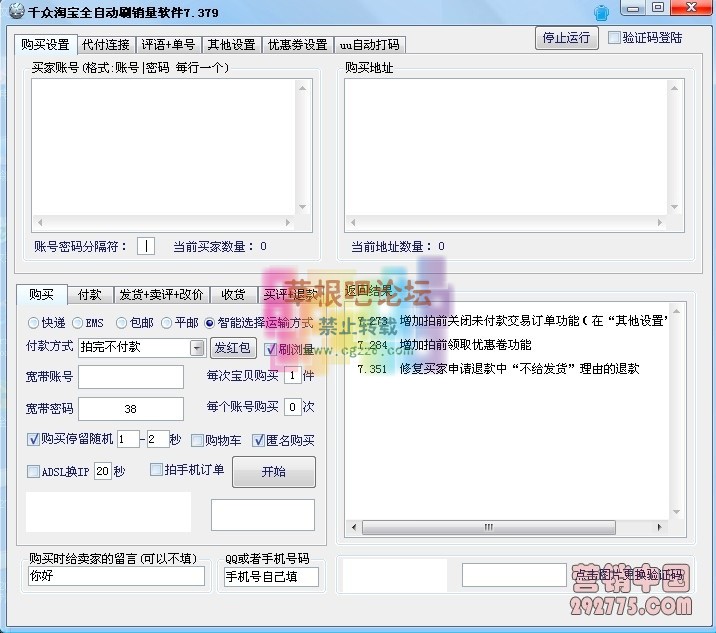The image size is (716, 633).
Task: Click 点击图片更换验证码 link
Action: (629, 575)
